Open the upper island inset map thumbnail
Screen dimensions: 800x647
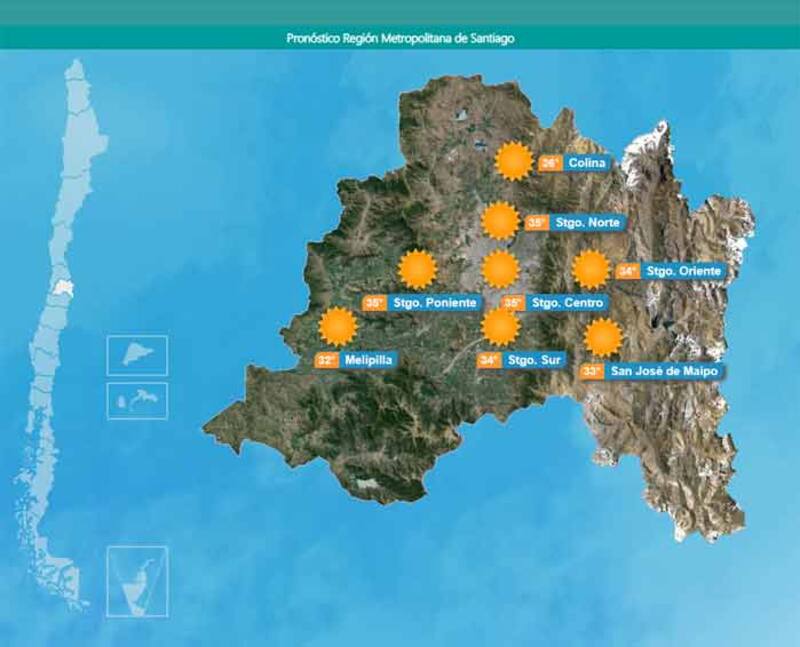[137, 355]
